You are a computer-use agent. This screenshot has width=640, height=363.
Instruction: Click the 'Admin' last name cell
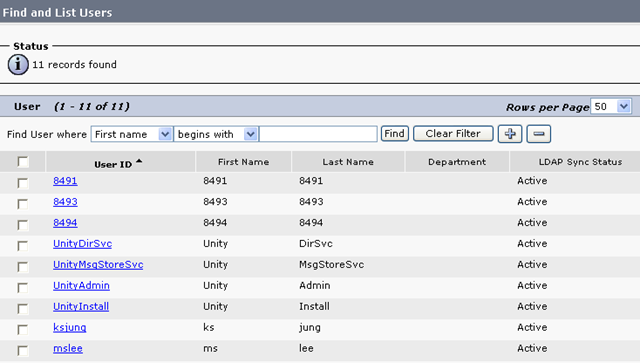pos(314,285)
